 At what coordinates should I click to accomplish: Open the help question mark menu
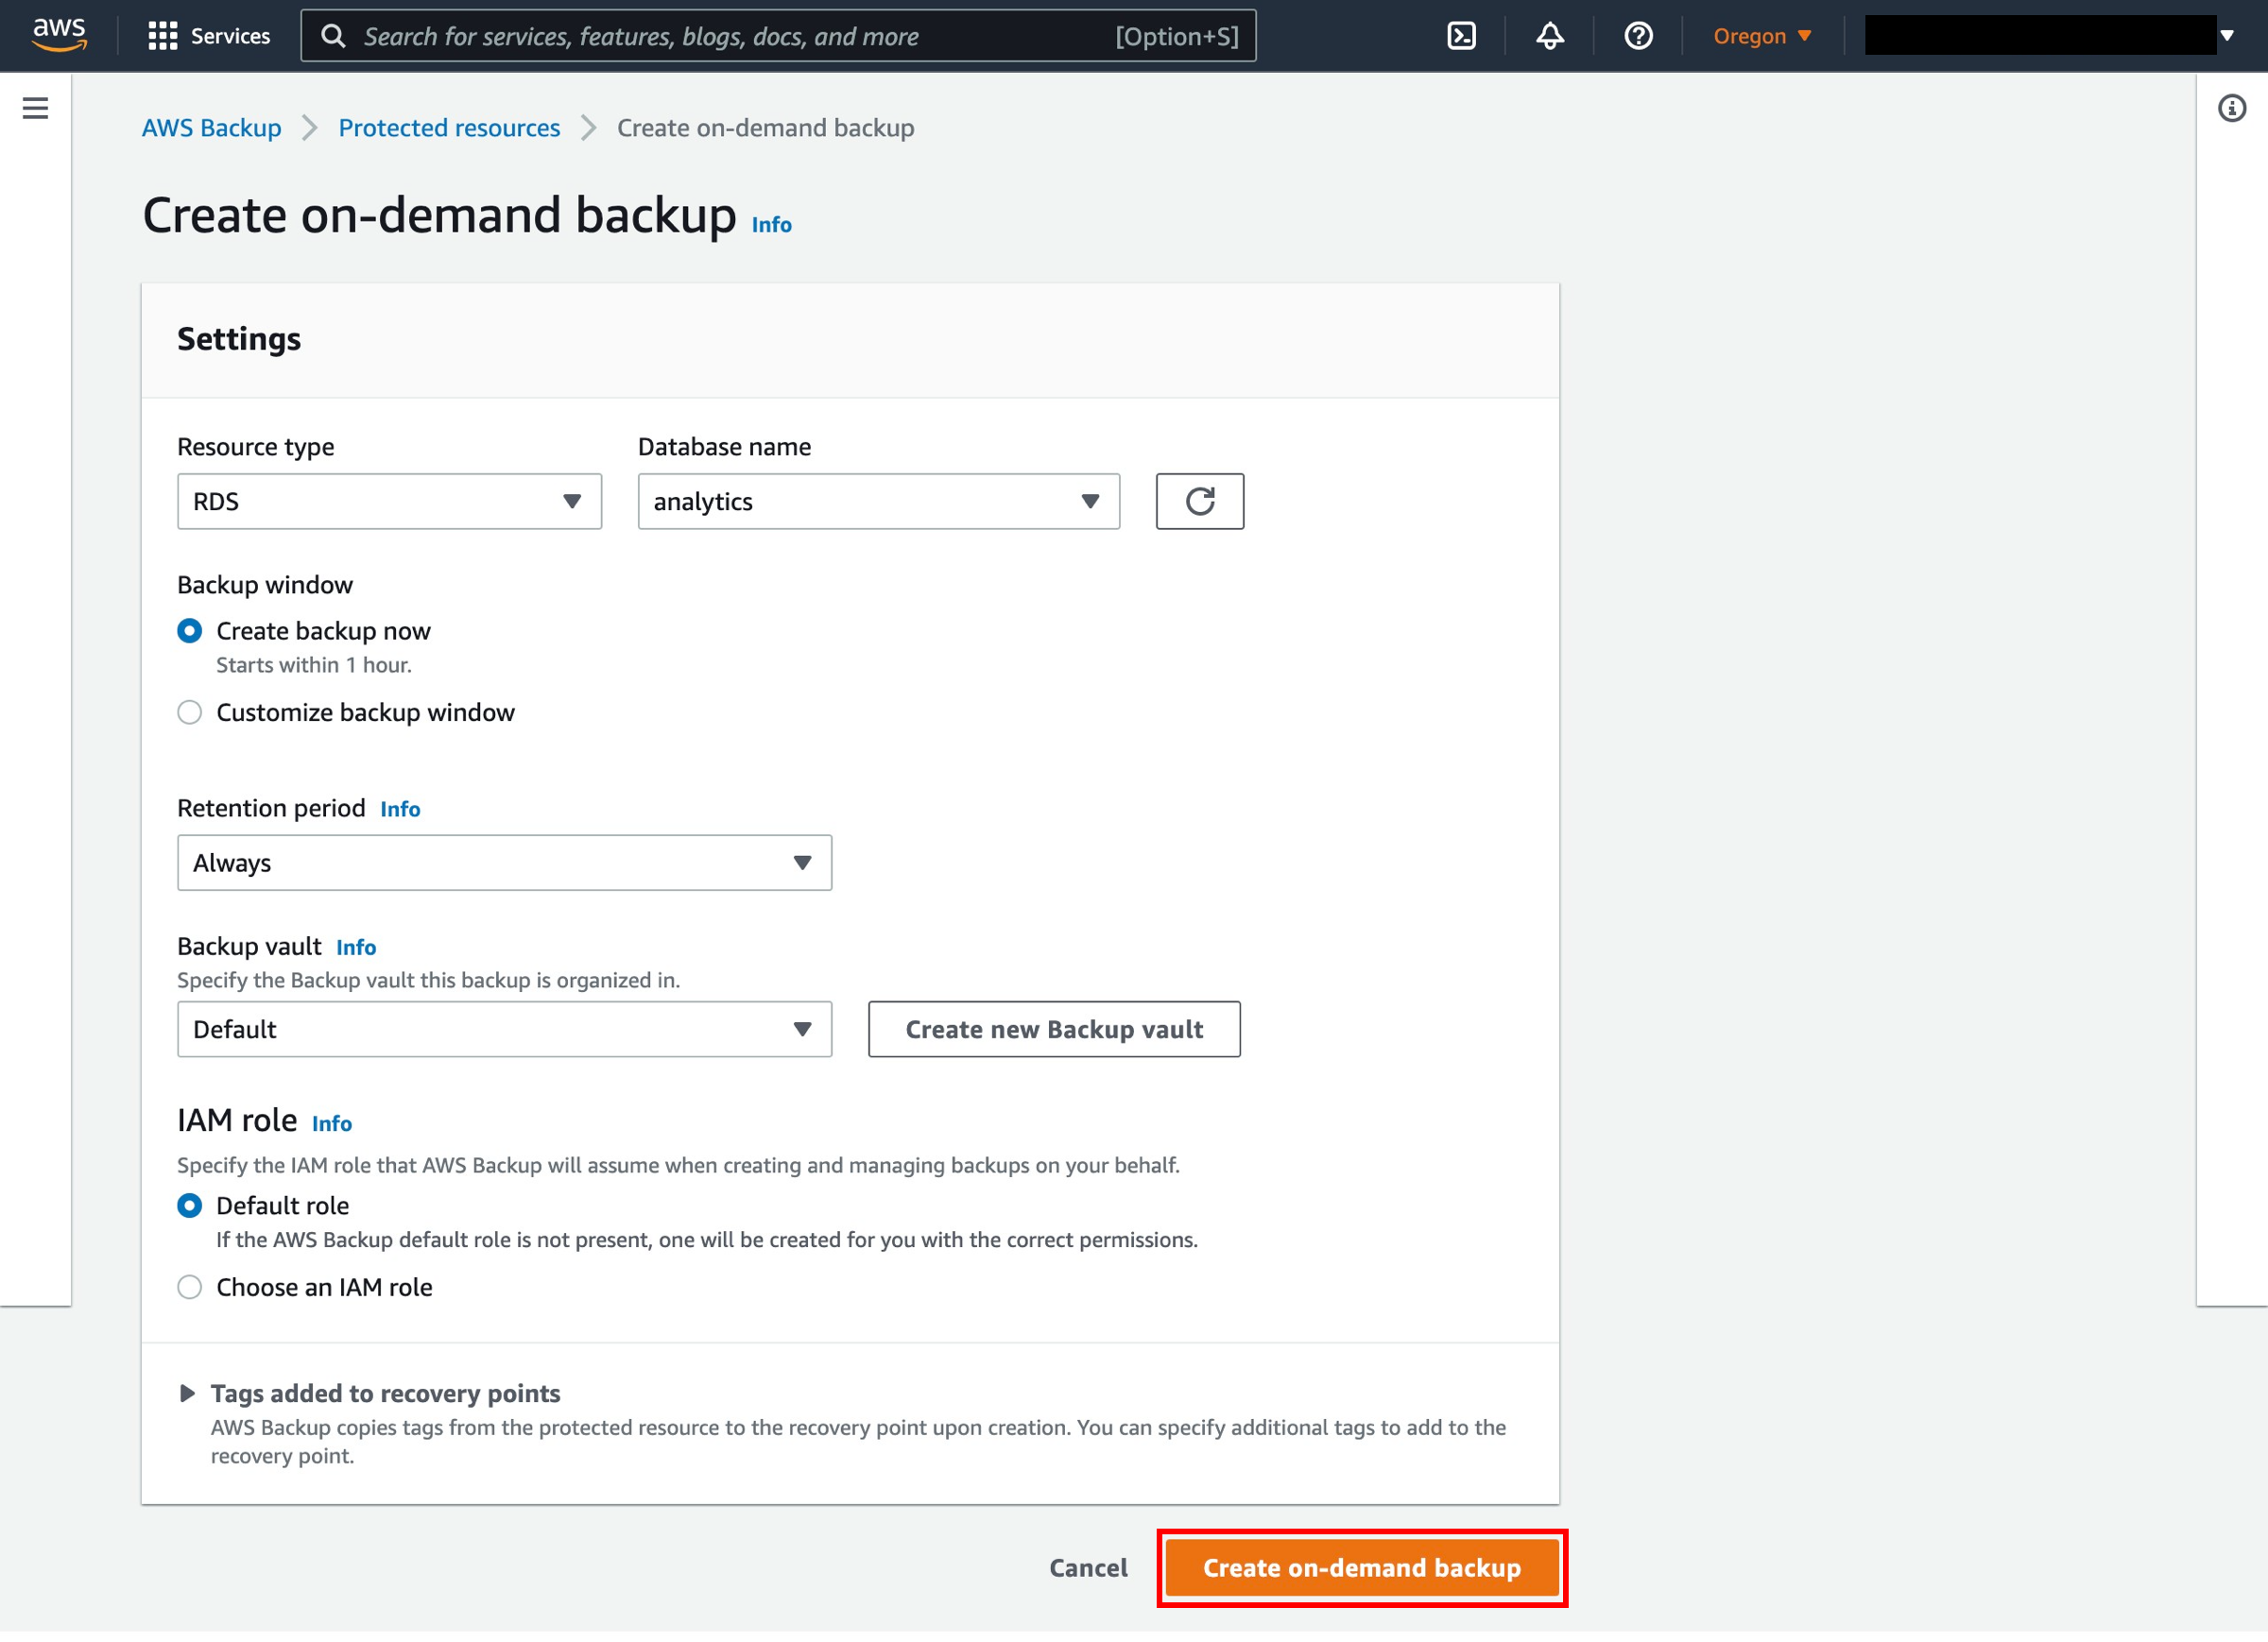tap(1637, 36)
